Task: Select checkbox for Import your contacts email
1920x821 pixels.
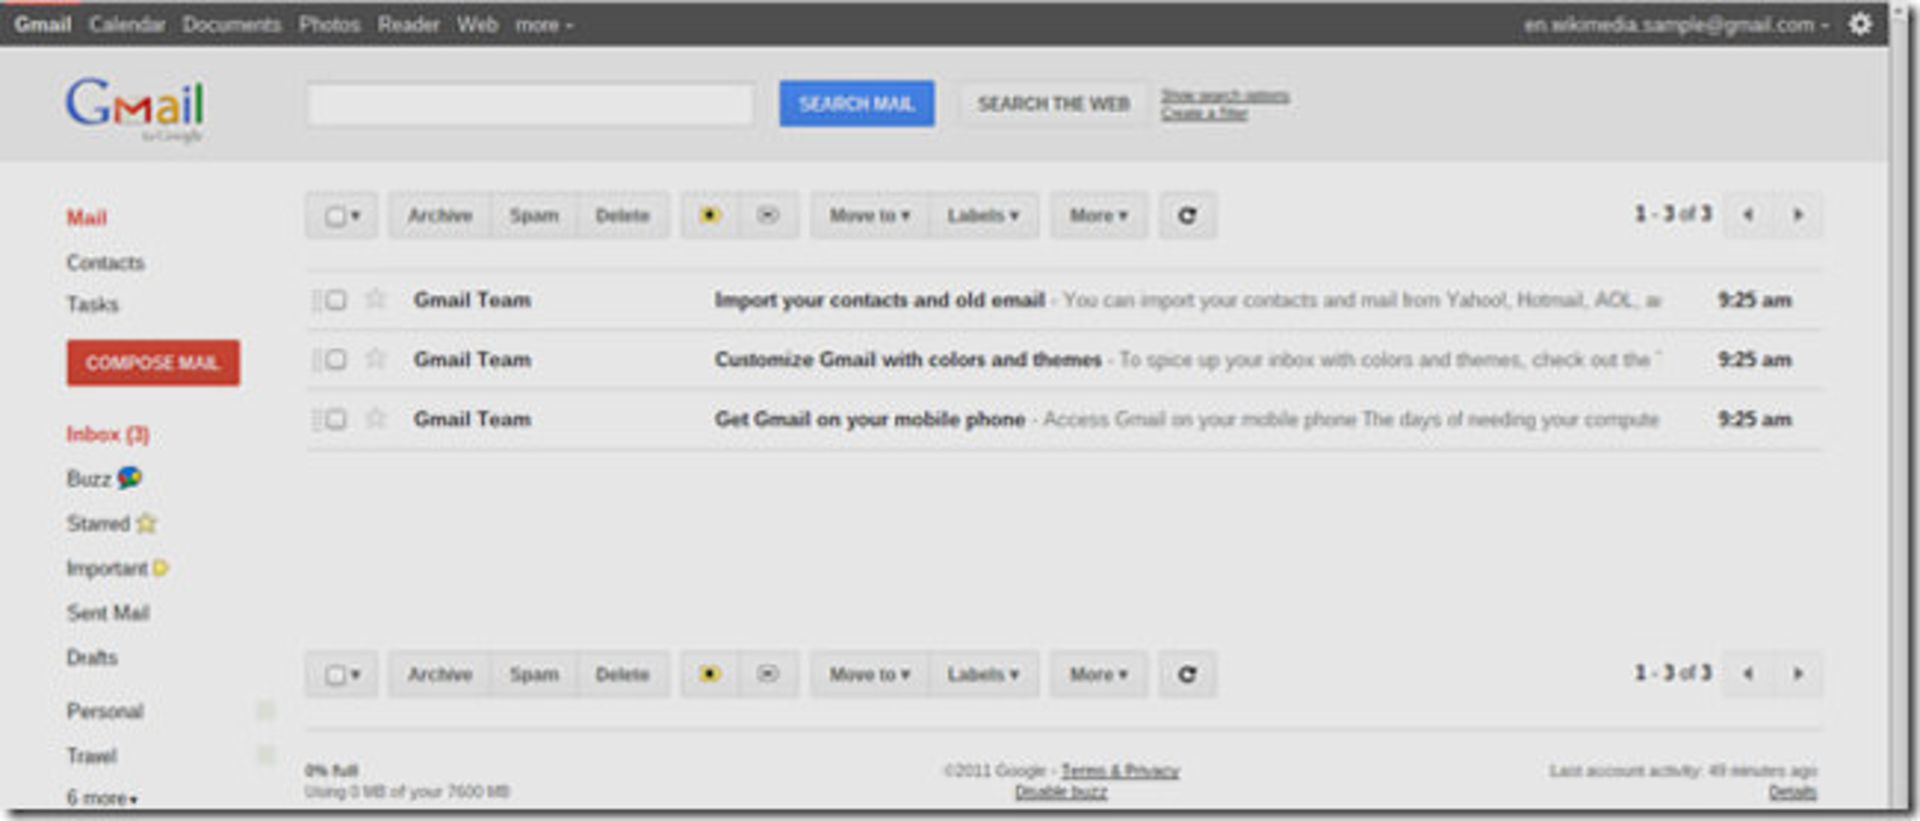Action: [x=336, y=300]
